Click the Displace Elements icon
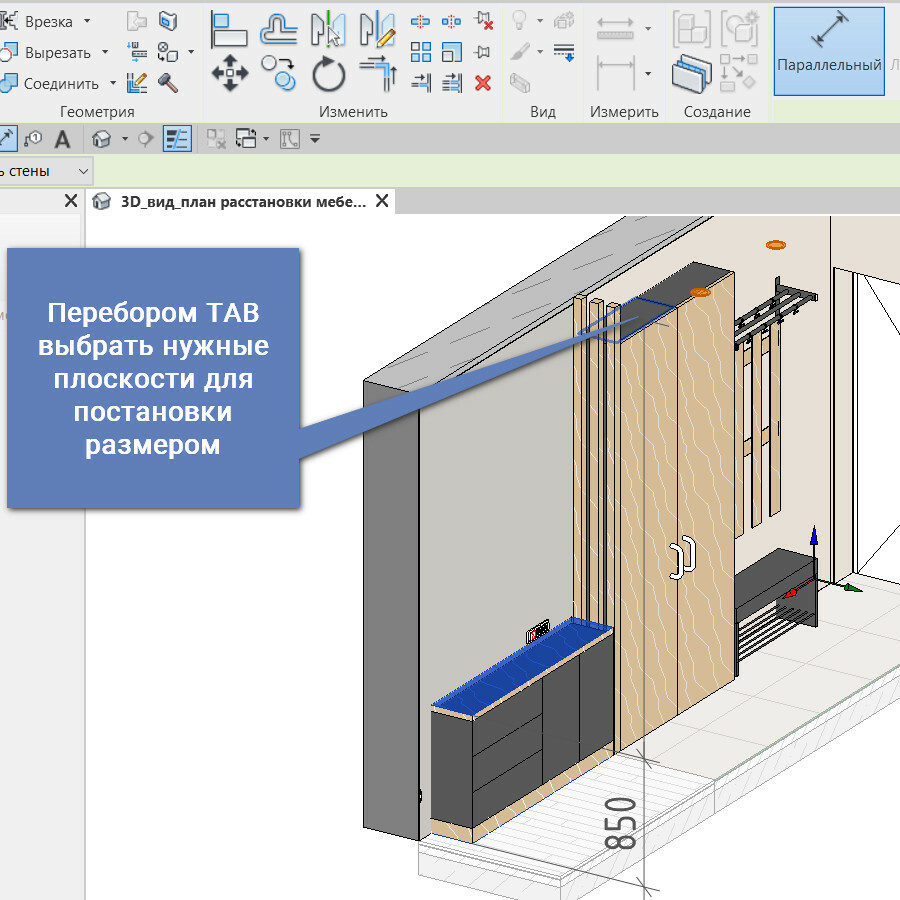Screen dimensions: 900x900 (564, 21)
